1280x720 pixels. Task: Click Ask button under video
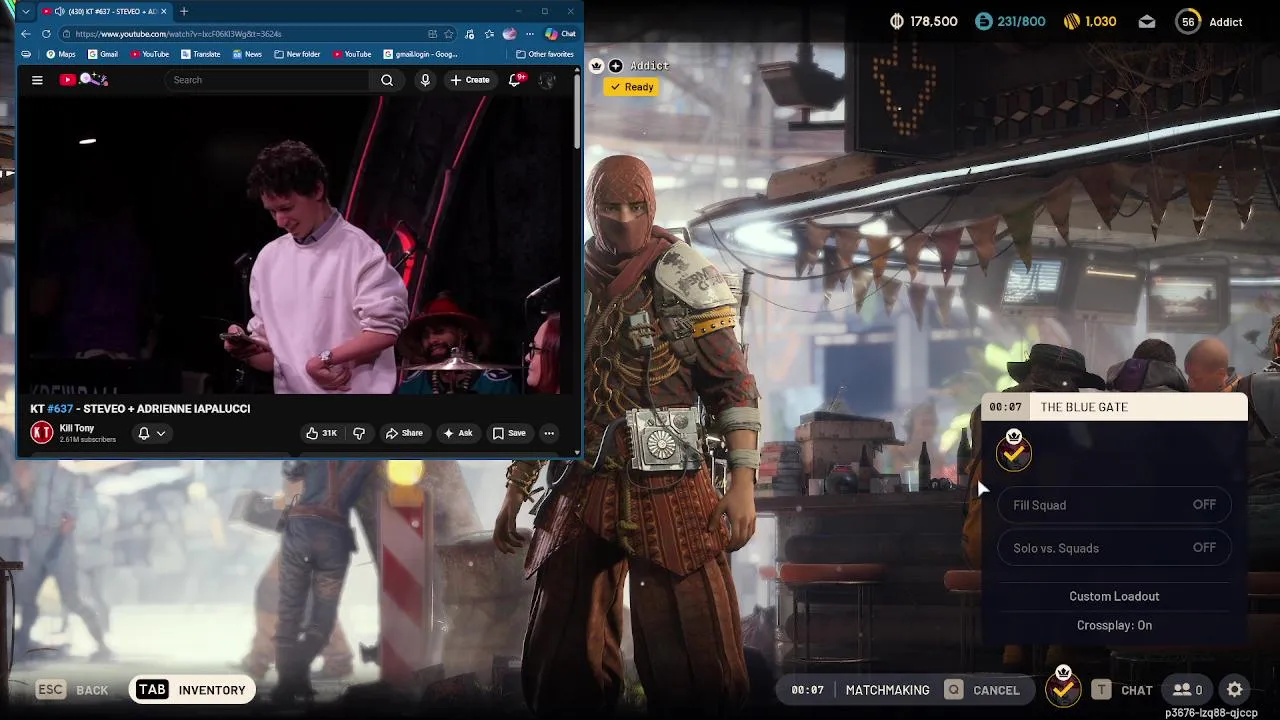pyautogui.click(x=458, y=433)
